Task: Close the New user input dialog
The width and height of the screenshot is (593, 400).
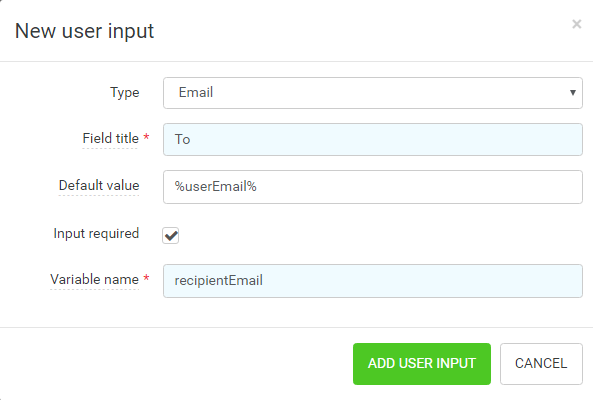Action: tap(576, 24)
